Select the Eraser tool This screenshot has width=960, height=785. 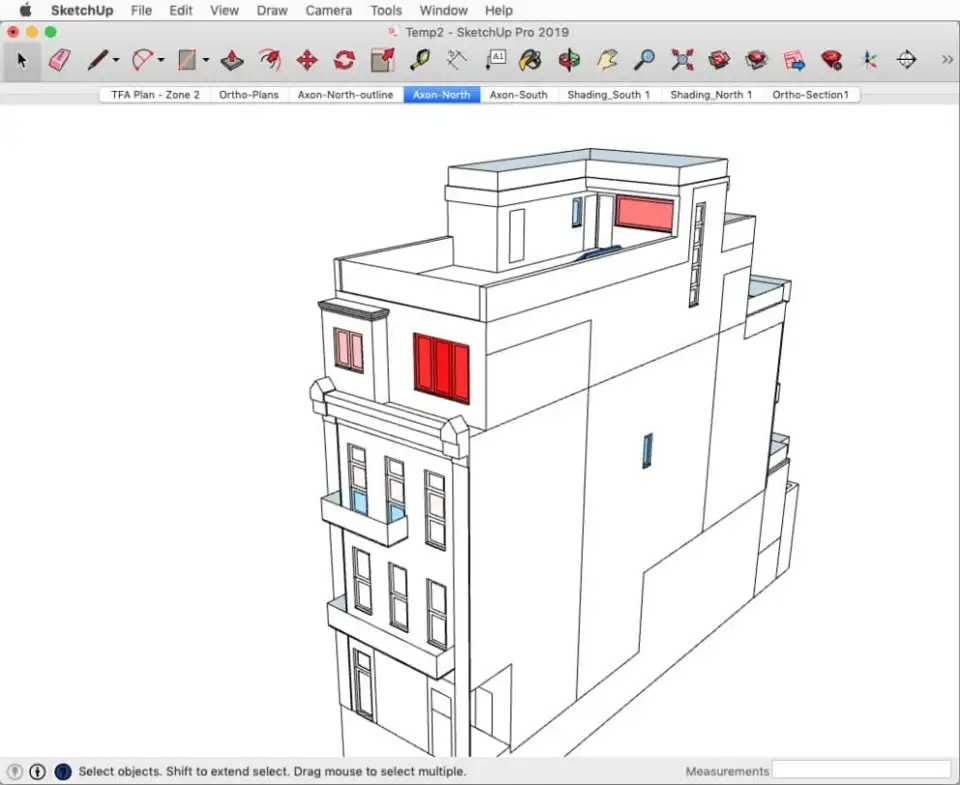[x=59, y=60]
